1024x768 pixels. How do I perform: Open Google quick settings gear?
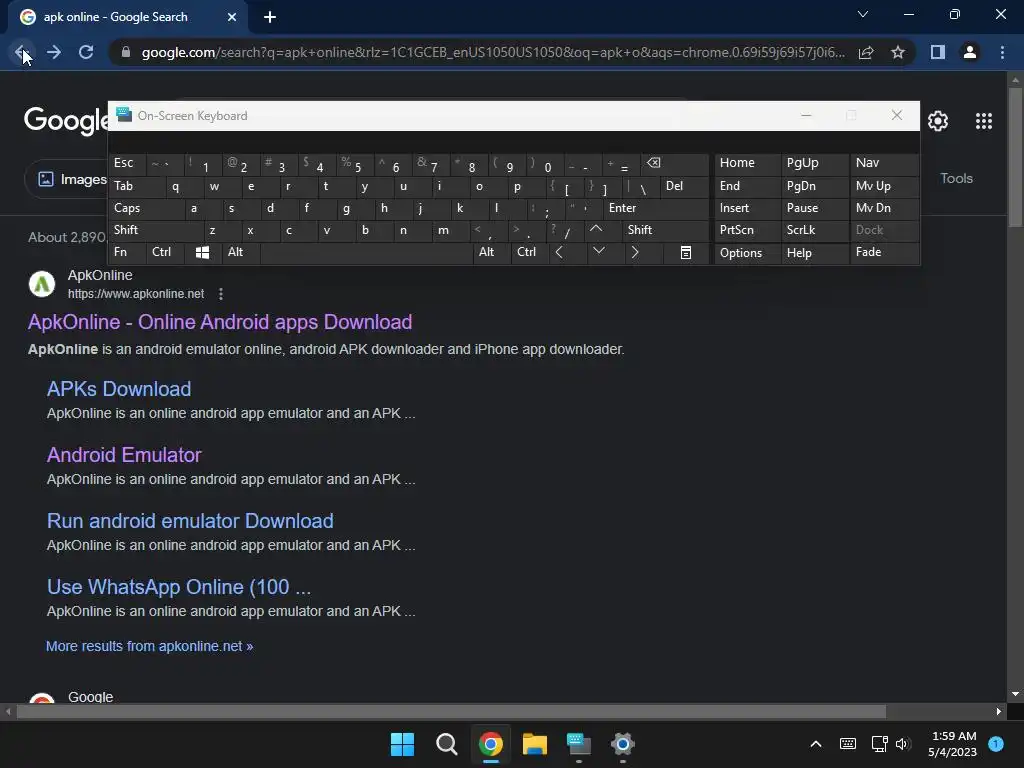pyautogui.click(x=938, y=121)
